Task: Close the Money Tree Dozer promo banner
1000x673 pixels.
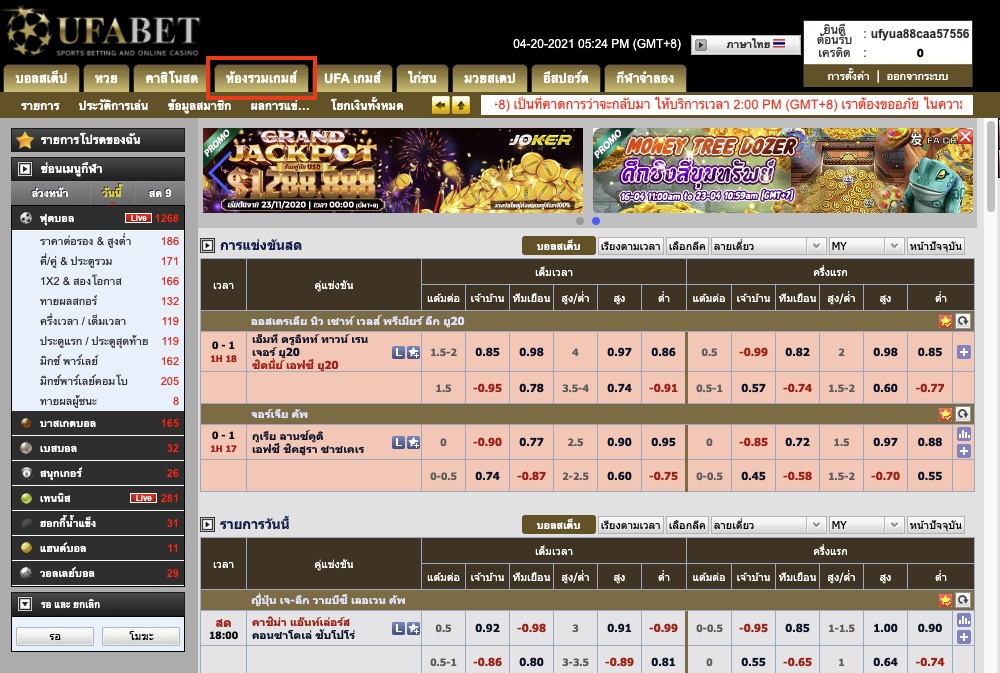Action: point(965,136)
